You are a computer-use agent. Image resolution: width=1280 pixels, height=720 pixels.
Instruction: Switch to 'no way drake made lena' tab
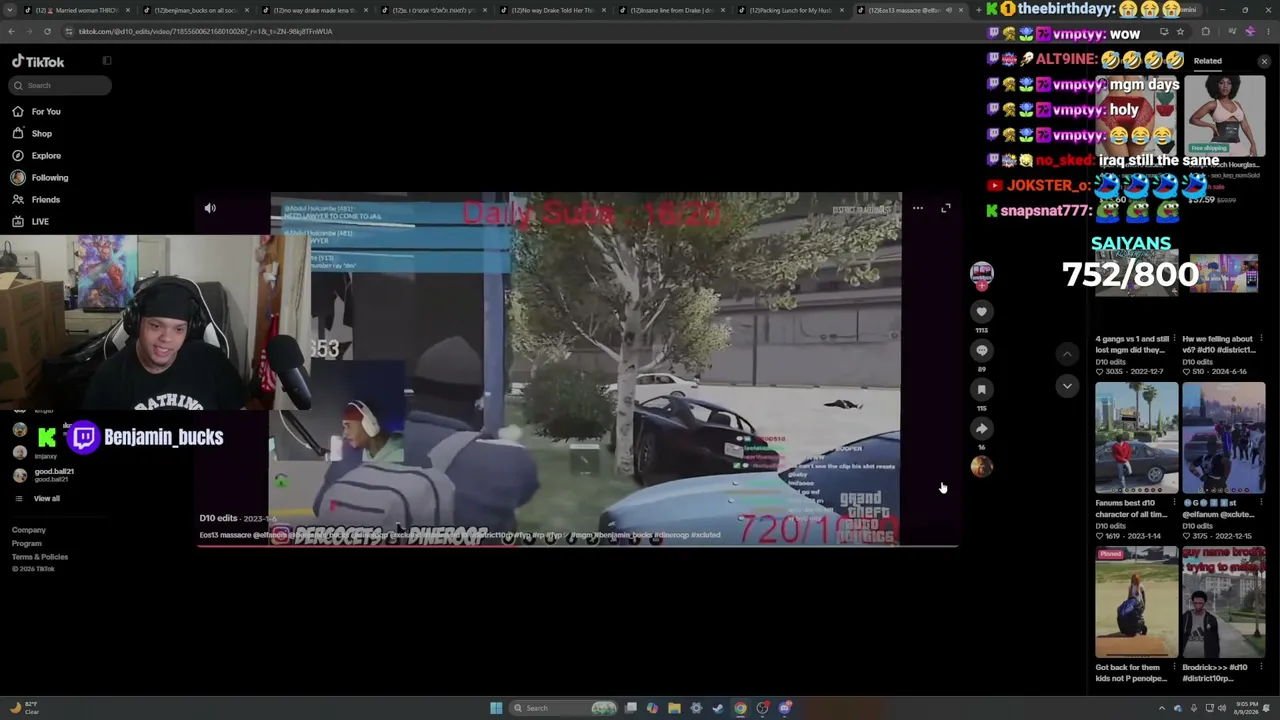315,10
